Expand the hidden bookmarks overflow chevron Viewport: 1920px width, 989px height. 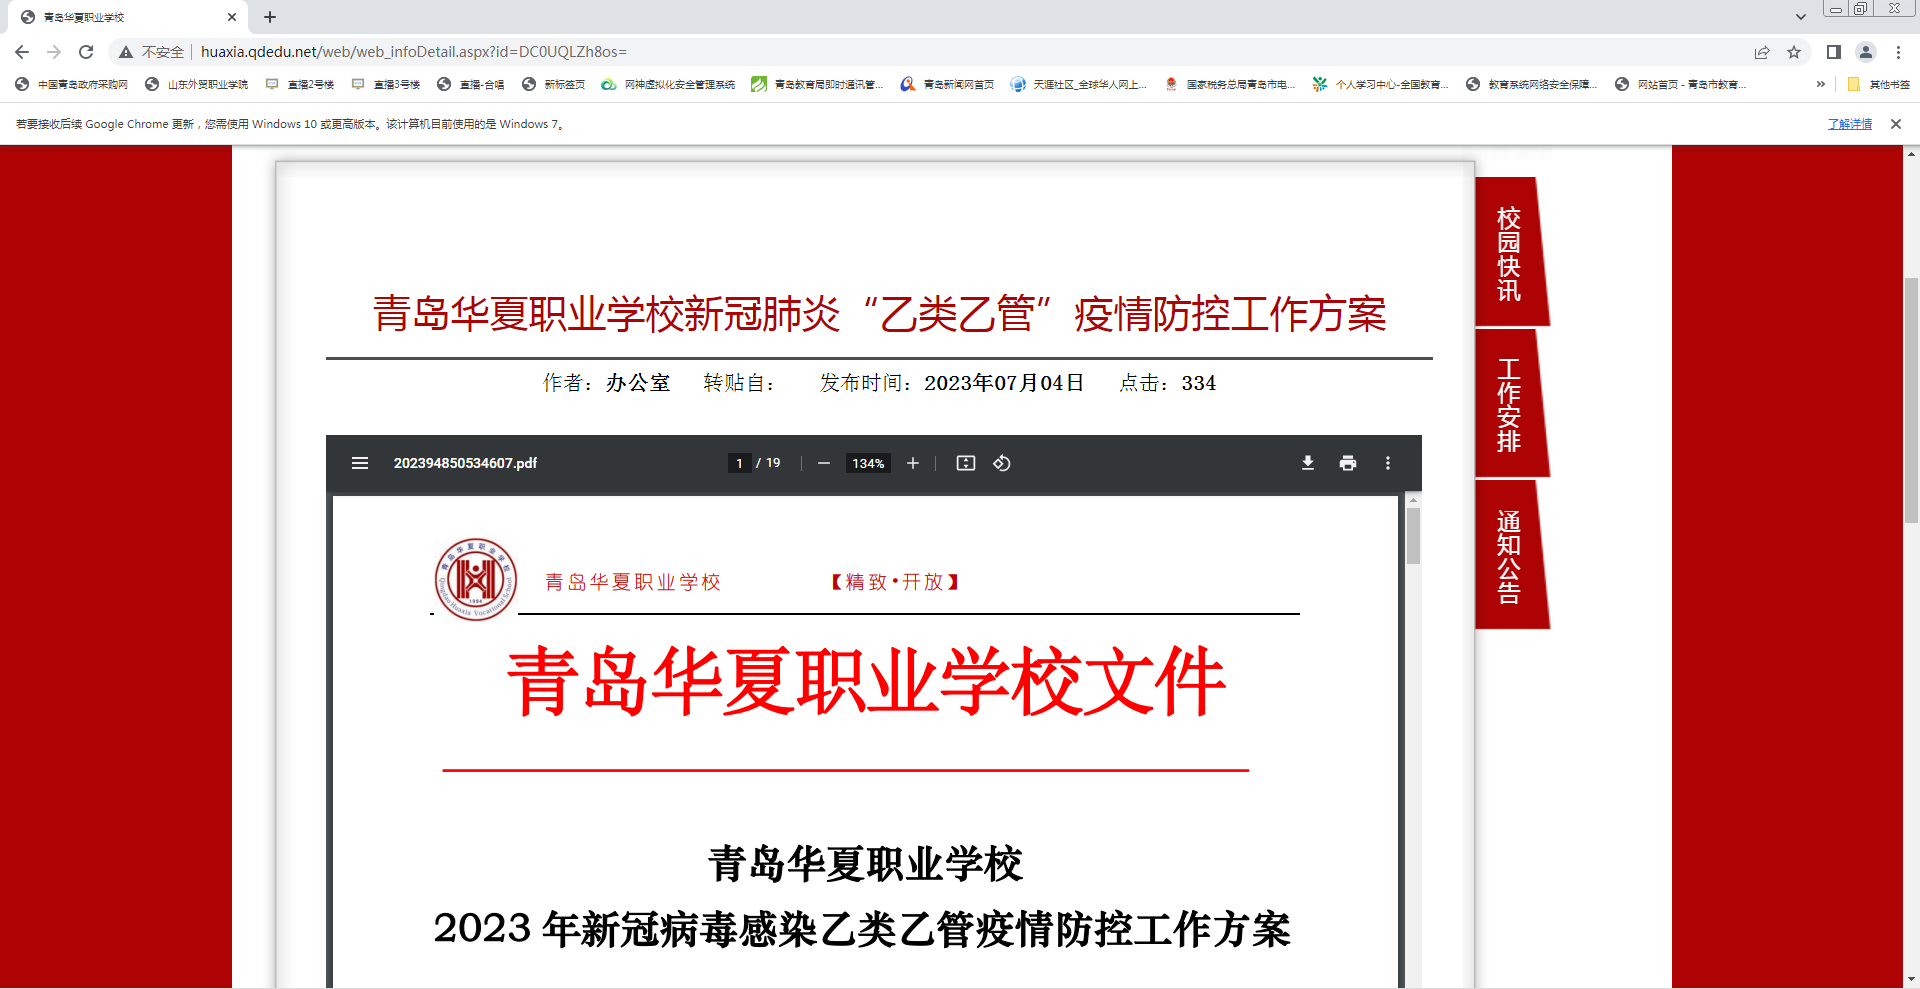click(1820, 84)
